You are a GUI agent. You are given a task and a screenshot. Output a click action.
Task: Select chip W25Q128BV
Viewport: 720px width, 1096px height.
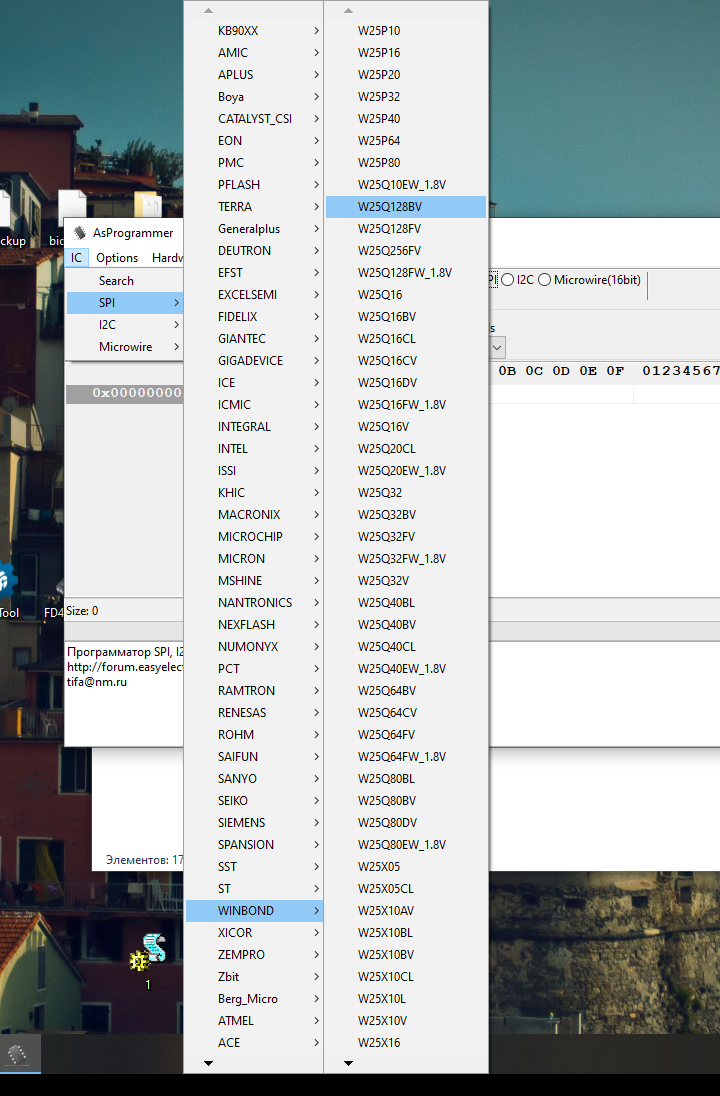pyautogui.click(x=405, y=207)
